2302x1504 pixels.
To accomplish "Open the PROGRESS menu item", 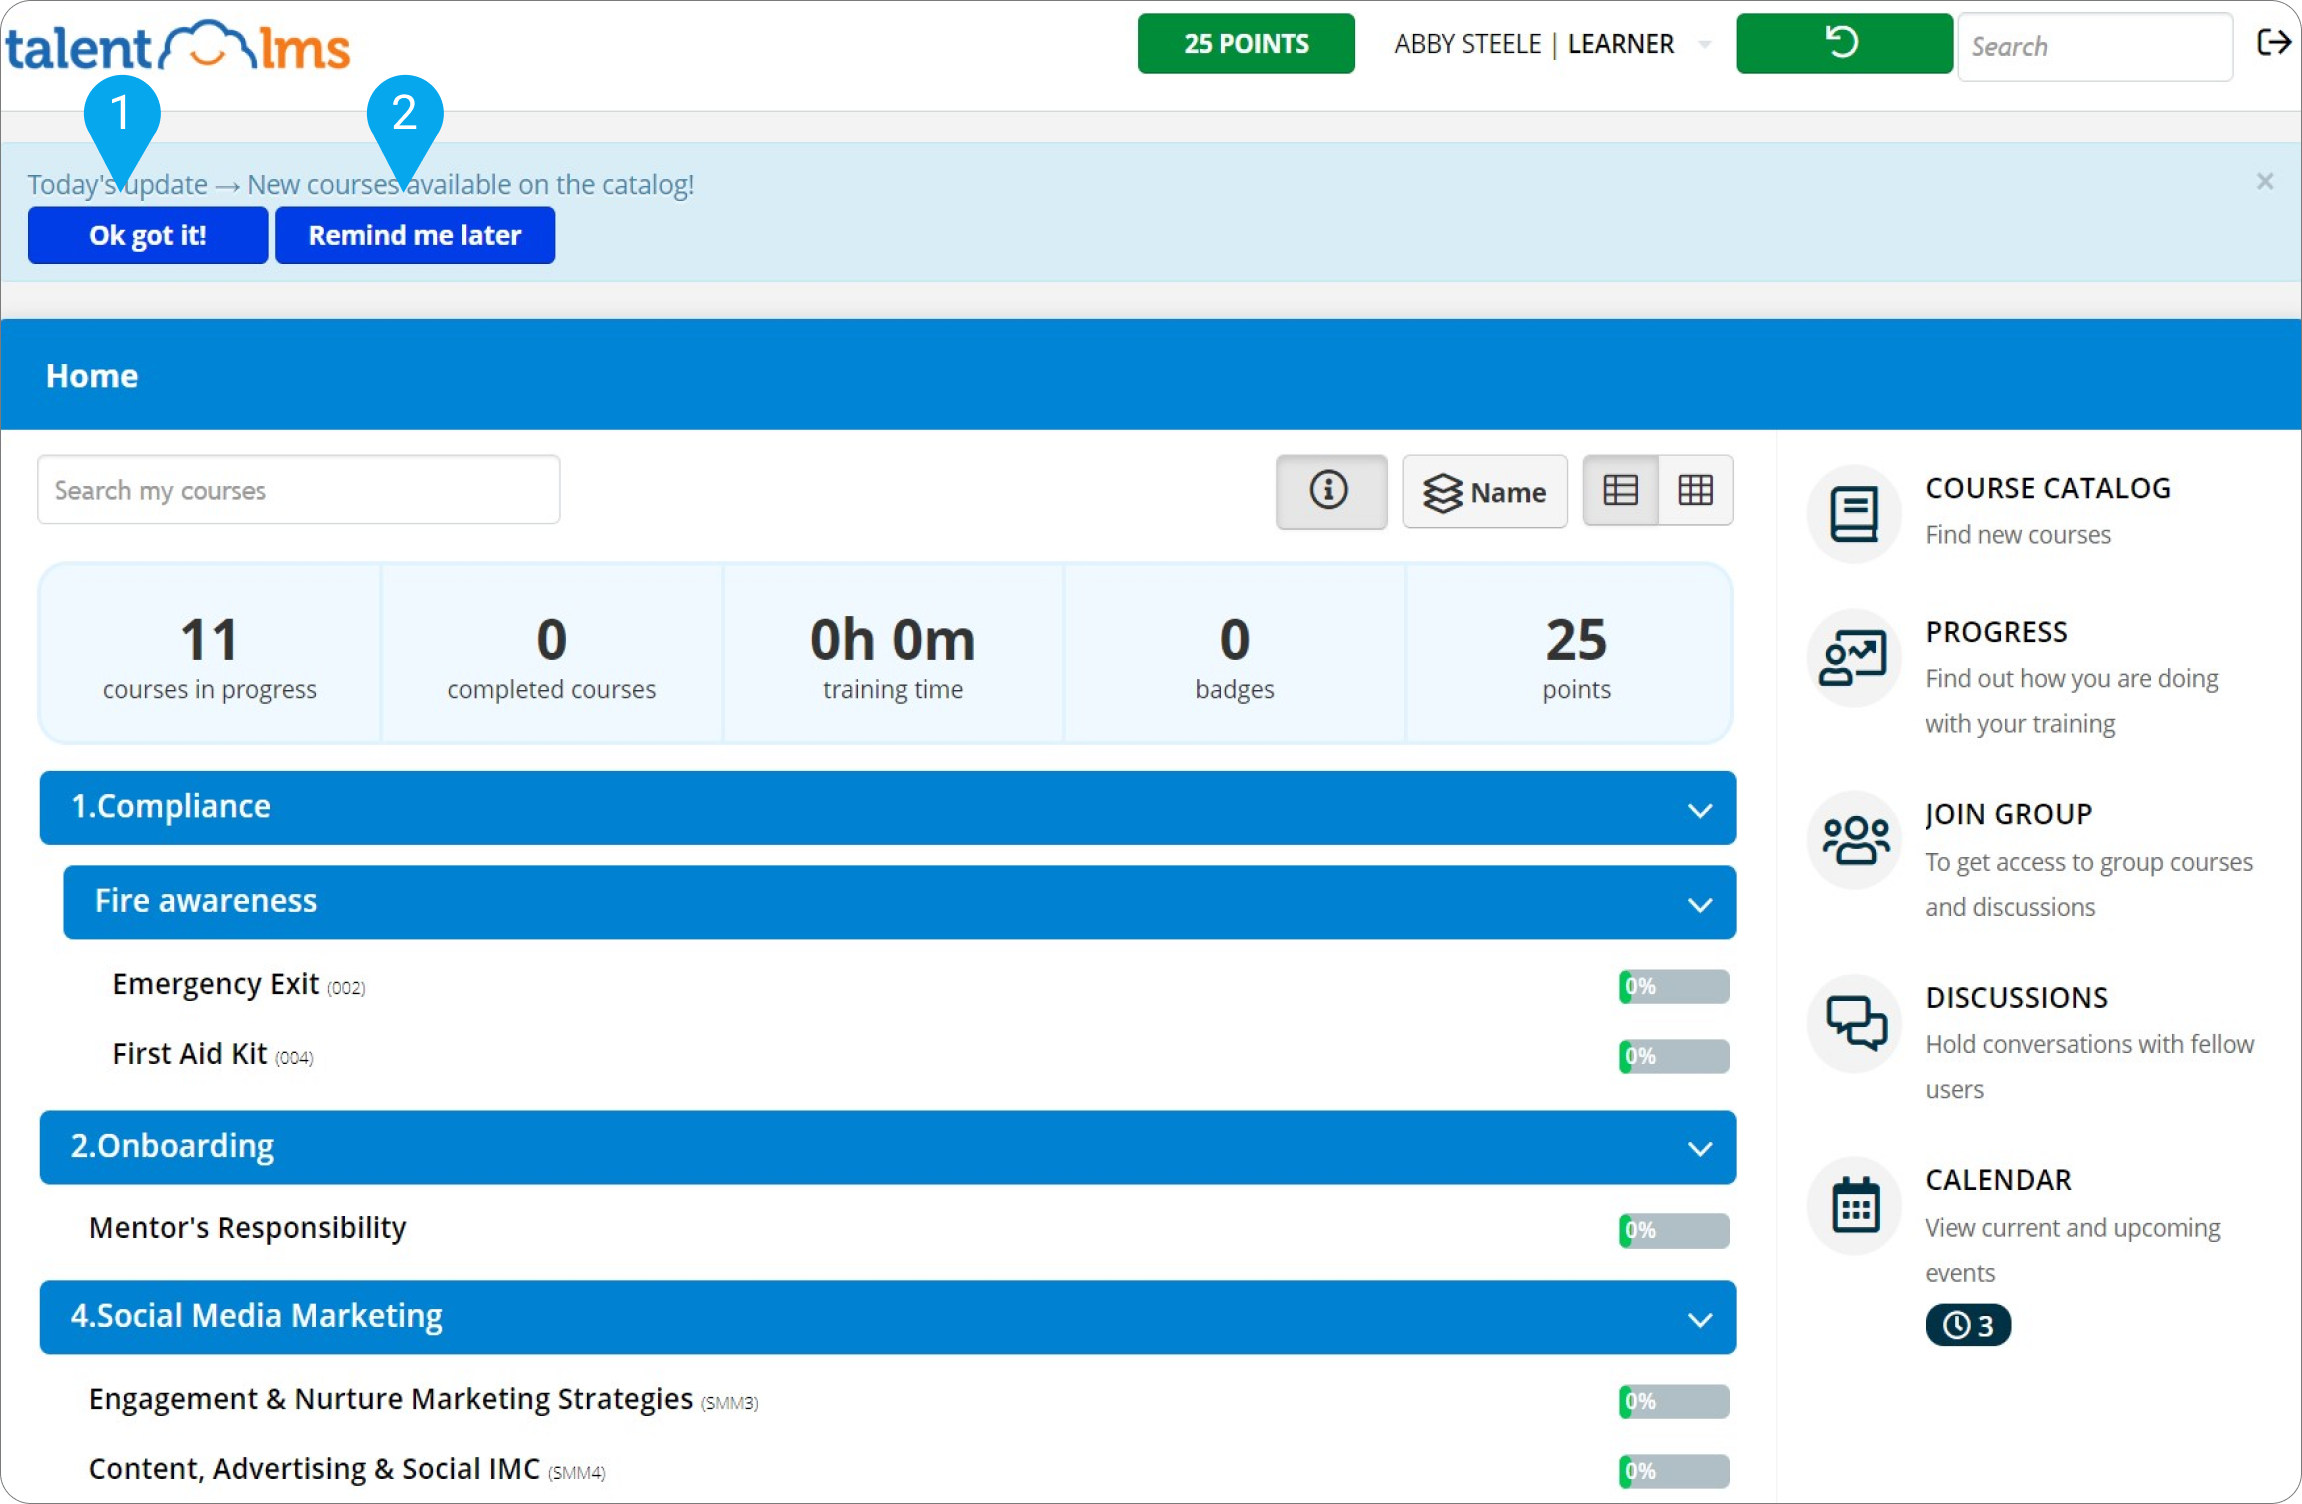I will [x=1996, y=632].
